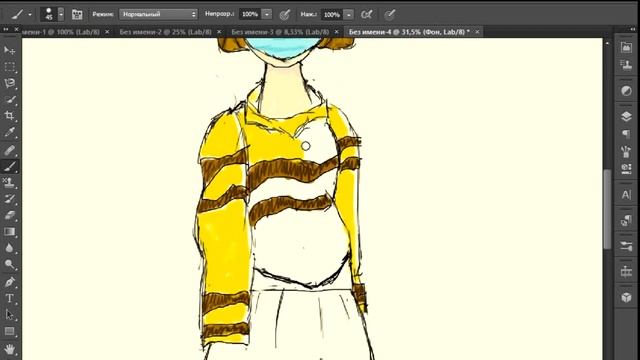The height and width of the screenshot is (360, 640).
Task: Open the Paragraph panel icon
Action: click(626, 134)
